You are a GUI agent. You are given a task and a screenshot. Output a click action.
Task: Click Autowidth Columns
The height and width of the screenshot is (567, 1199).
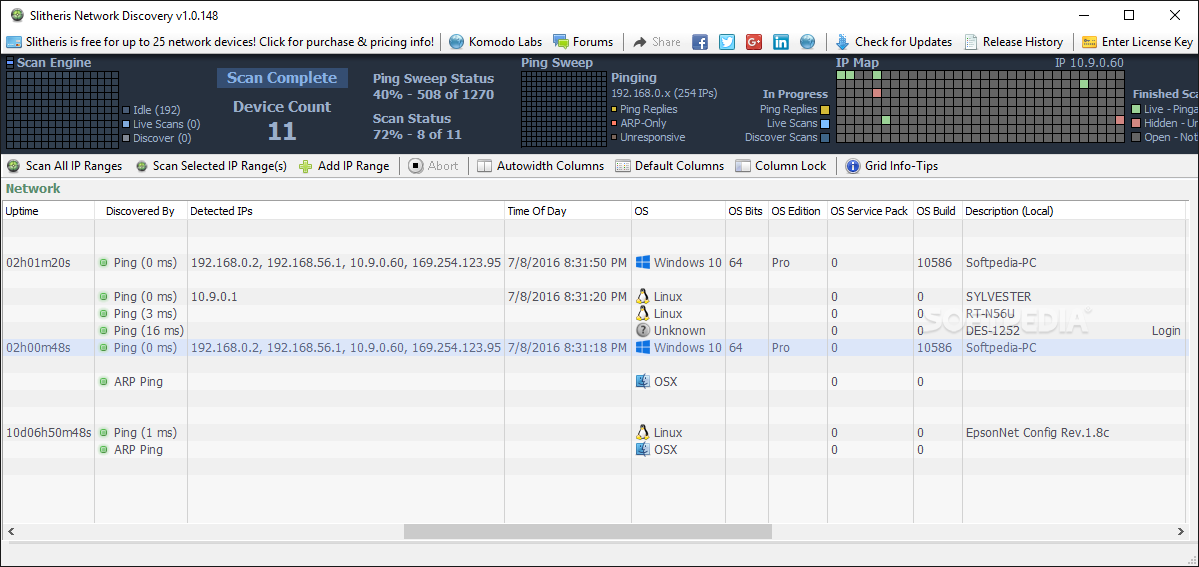tap(541, 166)
